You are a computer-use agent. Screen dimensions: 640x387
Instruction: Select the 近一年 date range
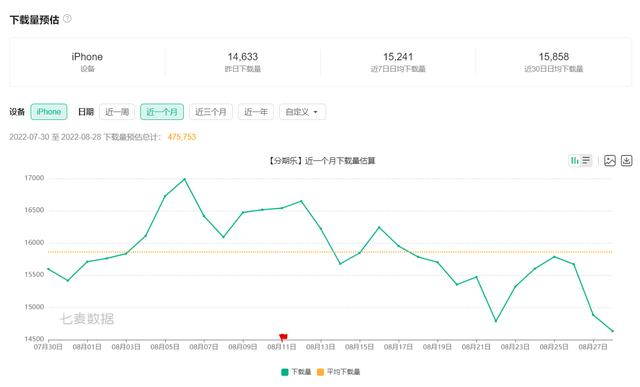coord(256,112)
